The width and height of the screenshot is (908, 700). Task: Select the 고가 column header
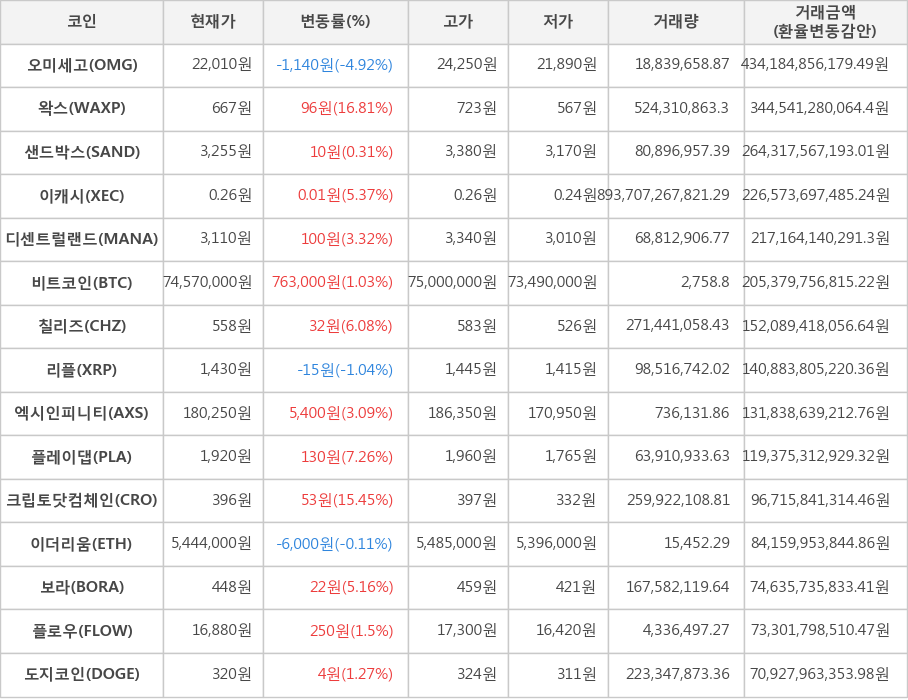click(458, 21)
